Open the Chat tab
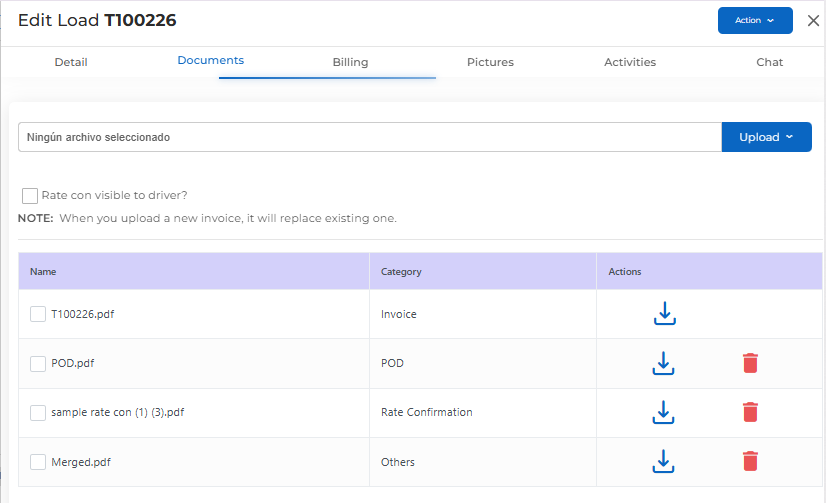This screenshot has width=826, height=503. (769, 62)
